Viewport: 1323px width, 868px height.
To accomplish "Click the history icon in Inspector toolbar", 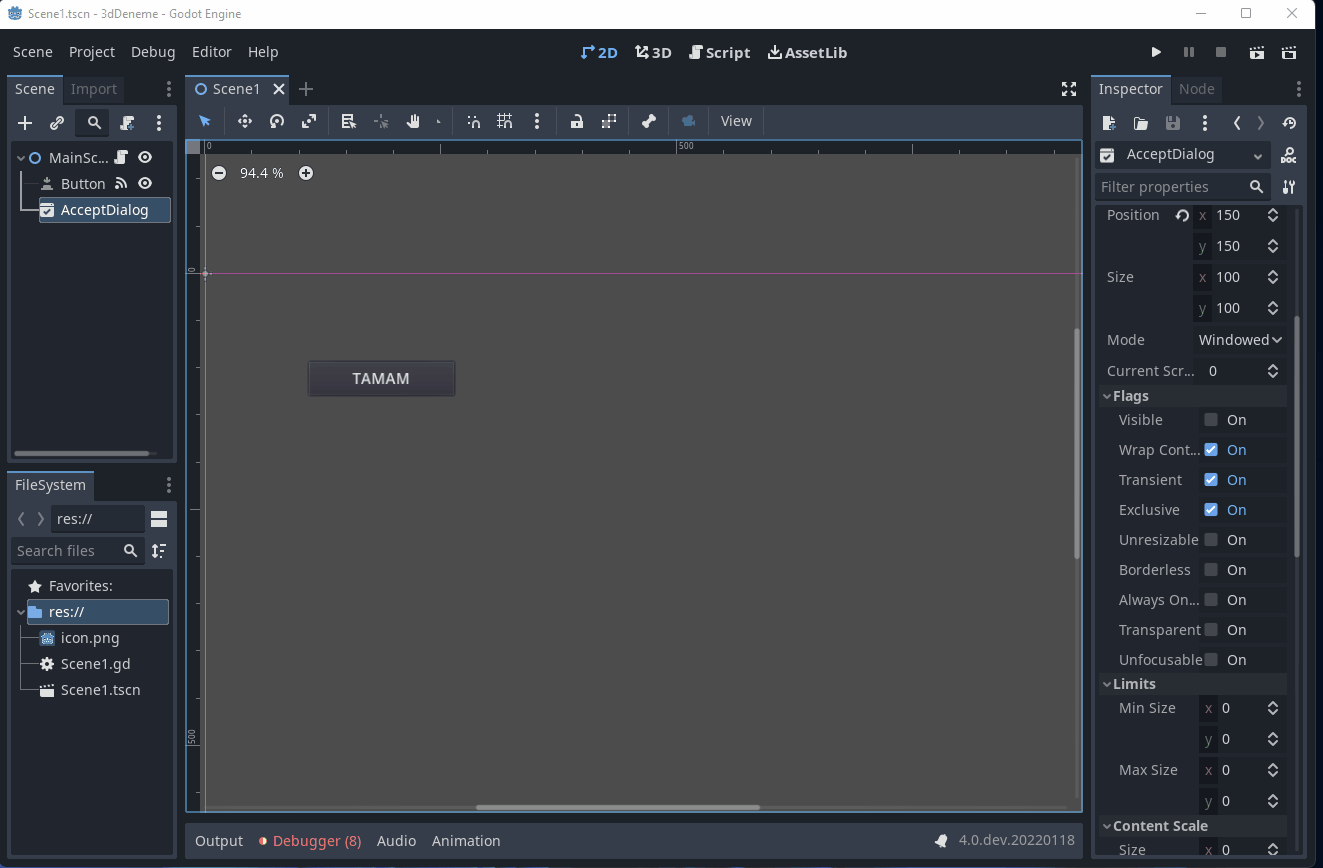I will pyautogui.click(x=1290, y=123).
